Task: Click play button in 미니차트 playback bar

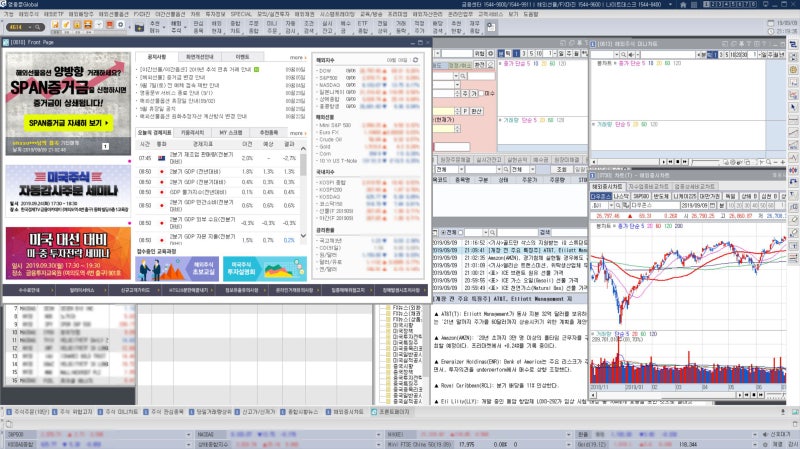Action: [x=663, y=162]
